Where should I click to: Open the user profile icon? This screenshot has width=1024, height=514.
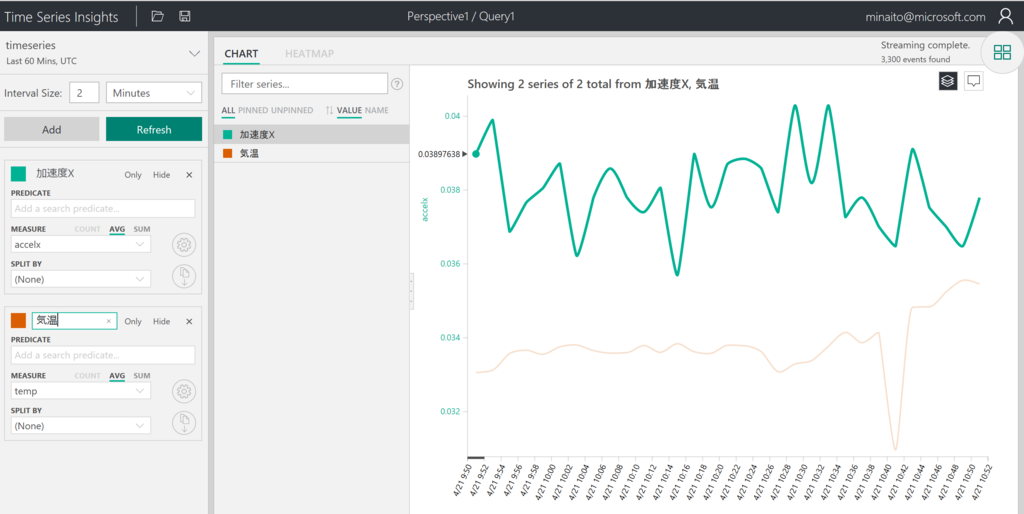(1006, 17)
